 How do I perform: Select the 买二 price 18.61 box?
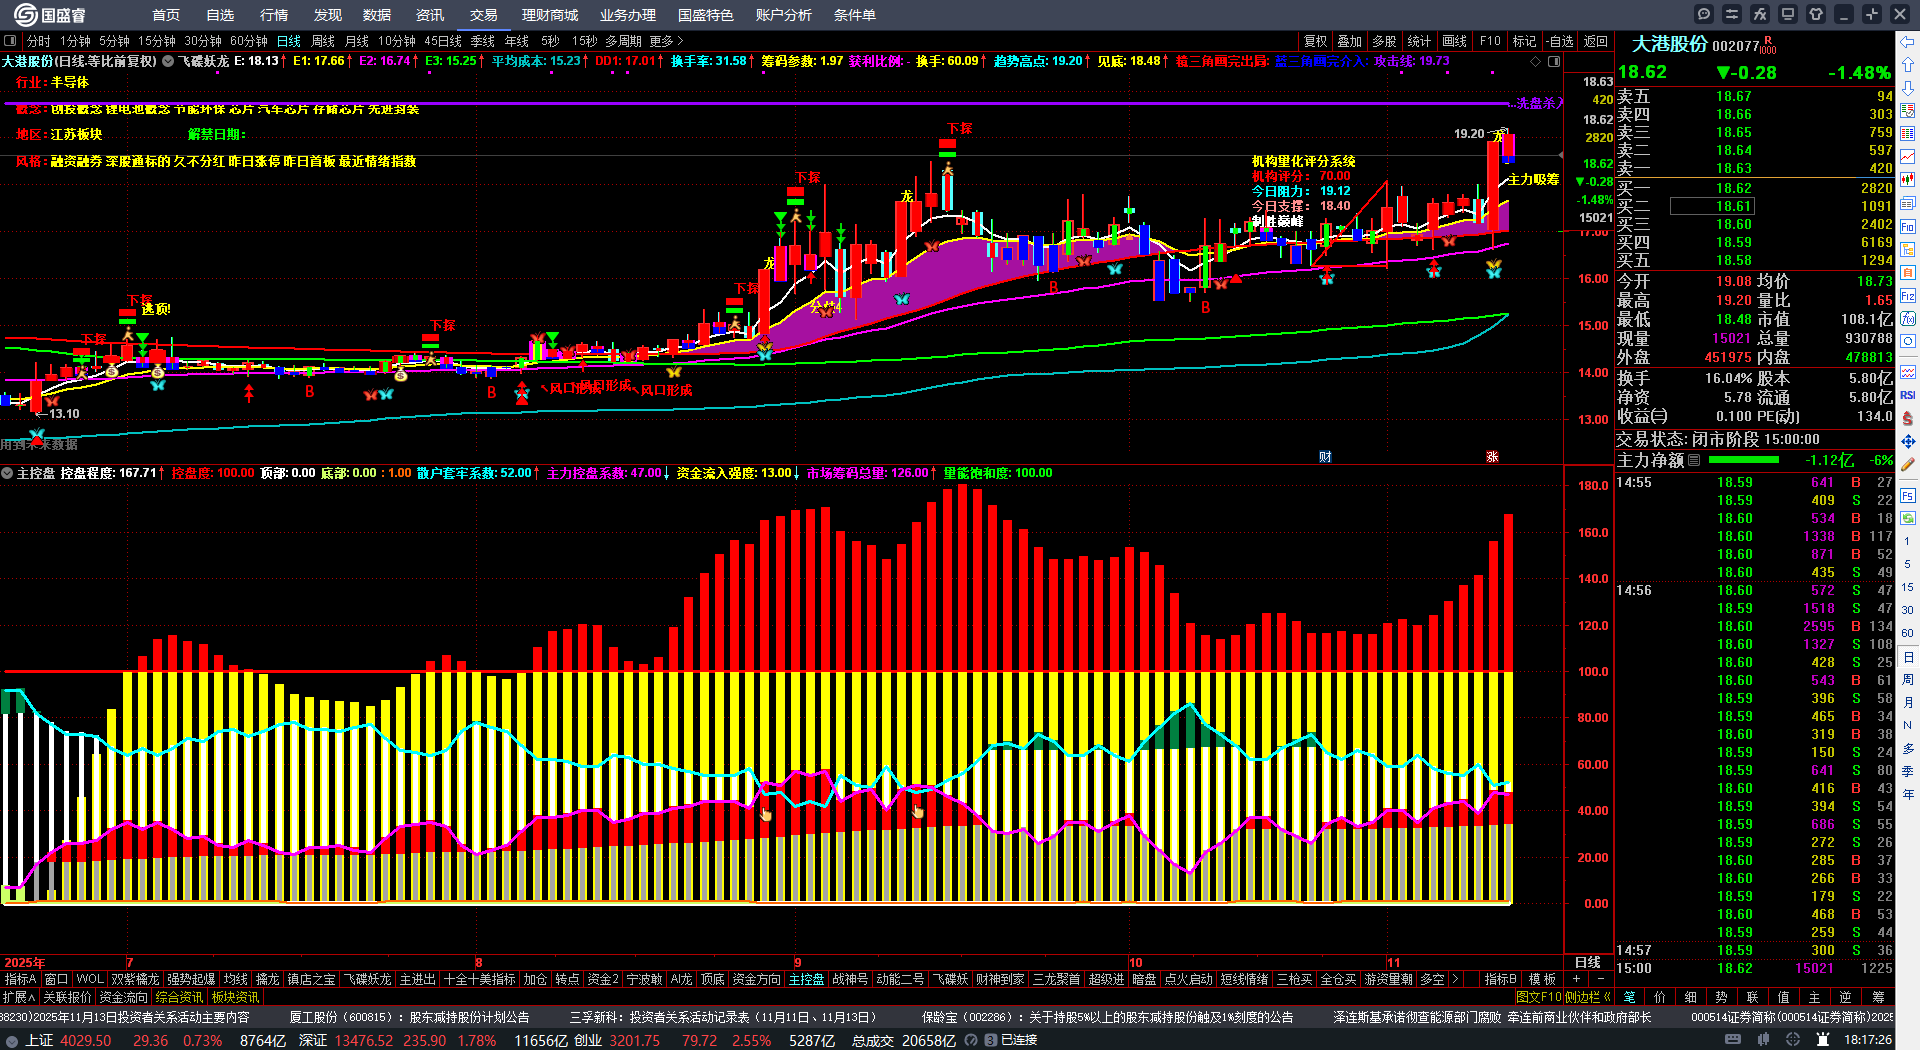pos(1712,206)
